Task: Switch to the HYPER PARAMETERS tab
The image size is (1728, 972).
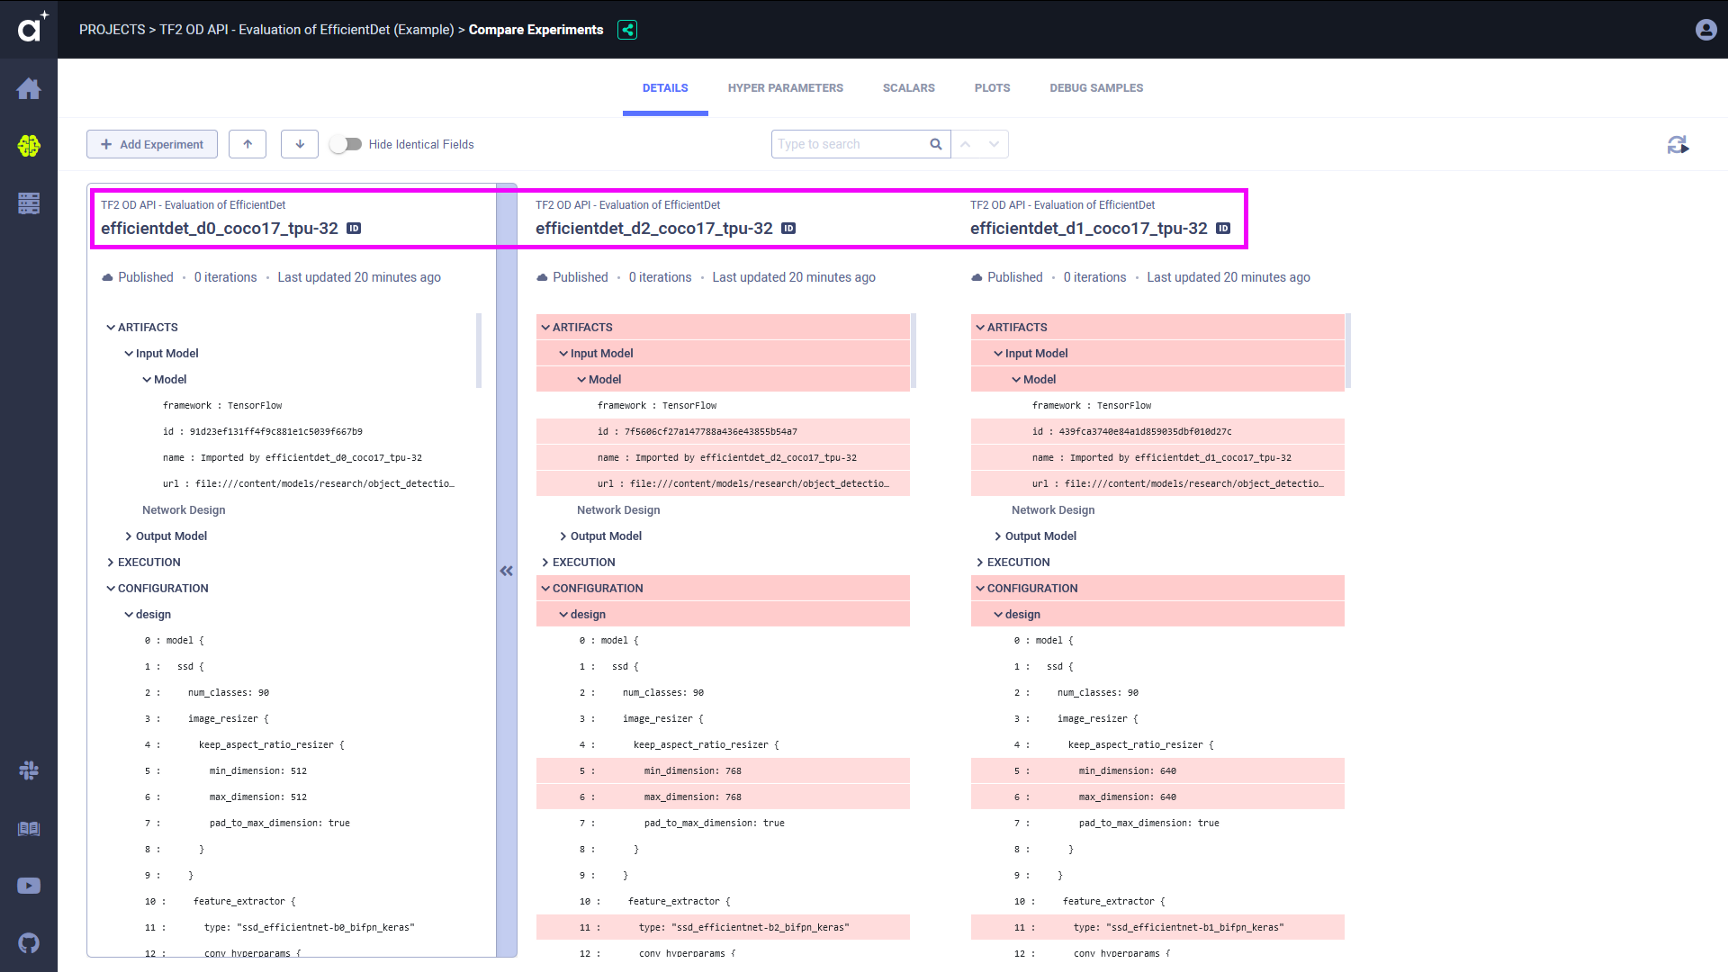Action: tap(785, 88)
